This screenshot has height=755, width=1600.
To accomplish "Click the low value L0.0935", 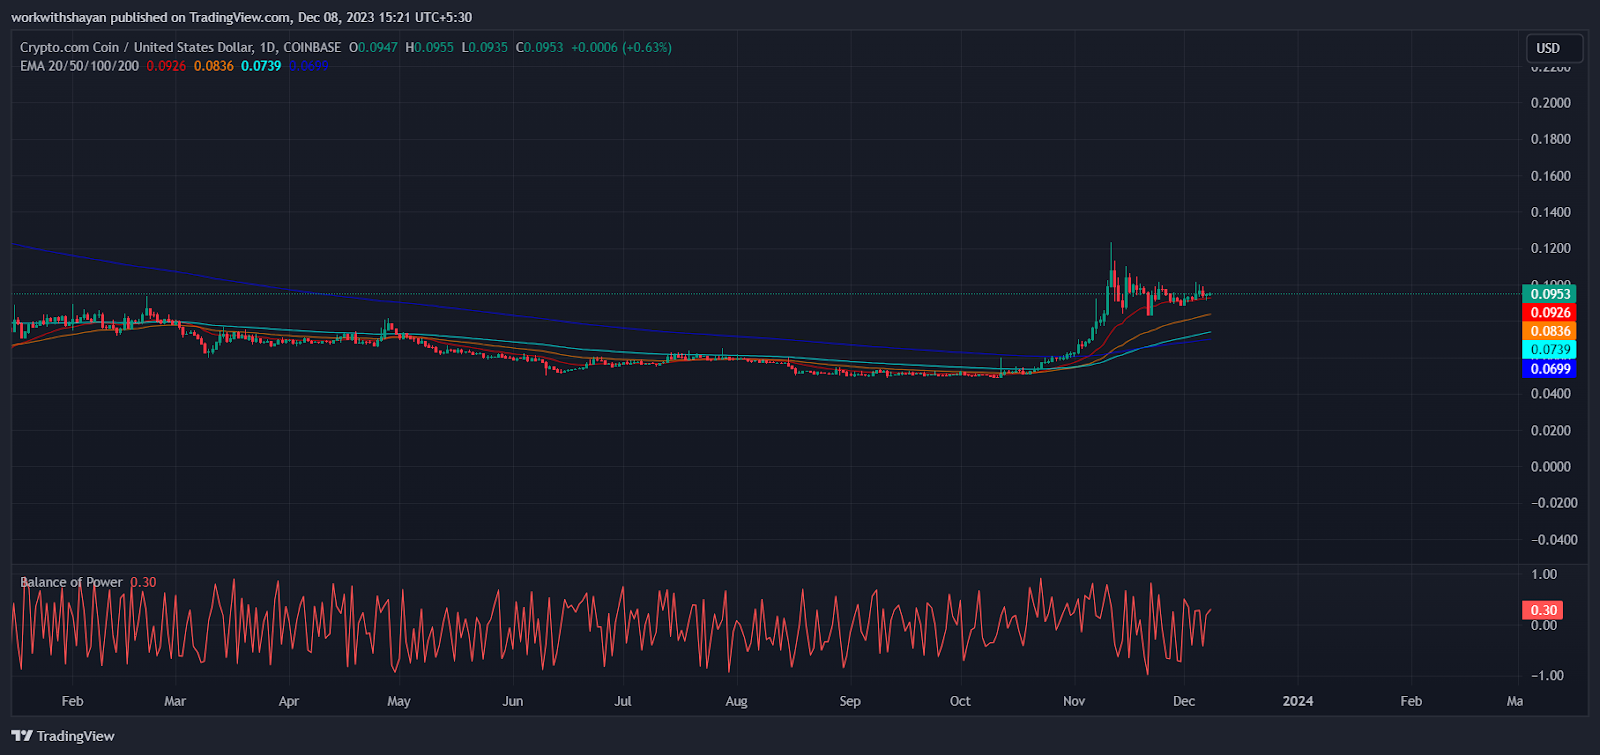I will [x=484, y=47].
